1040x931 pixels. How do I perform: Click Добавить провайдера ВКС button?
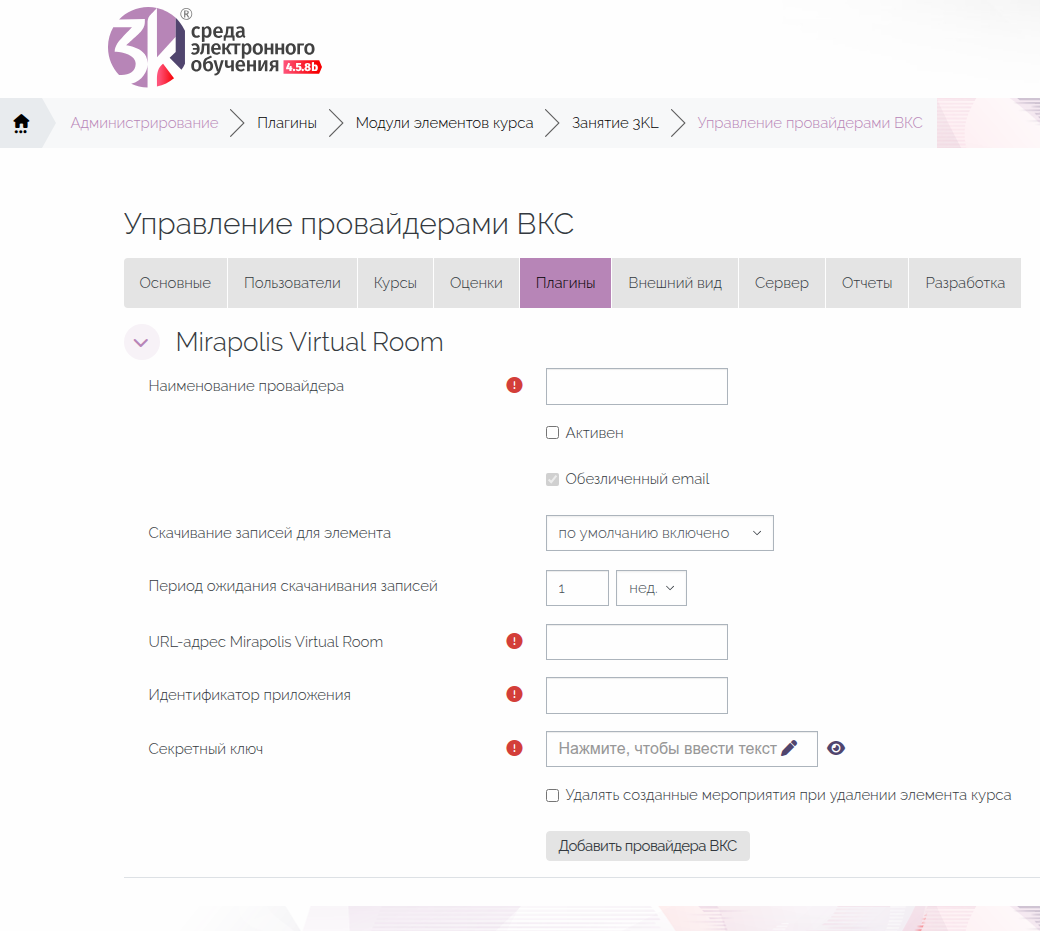(647, 846)
